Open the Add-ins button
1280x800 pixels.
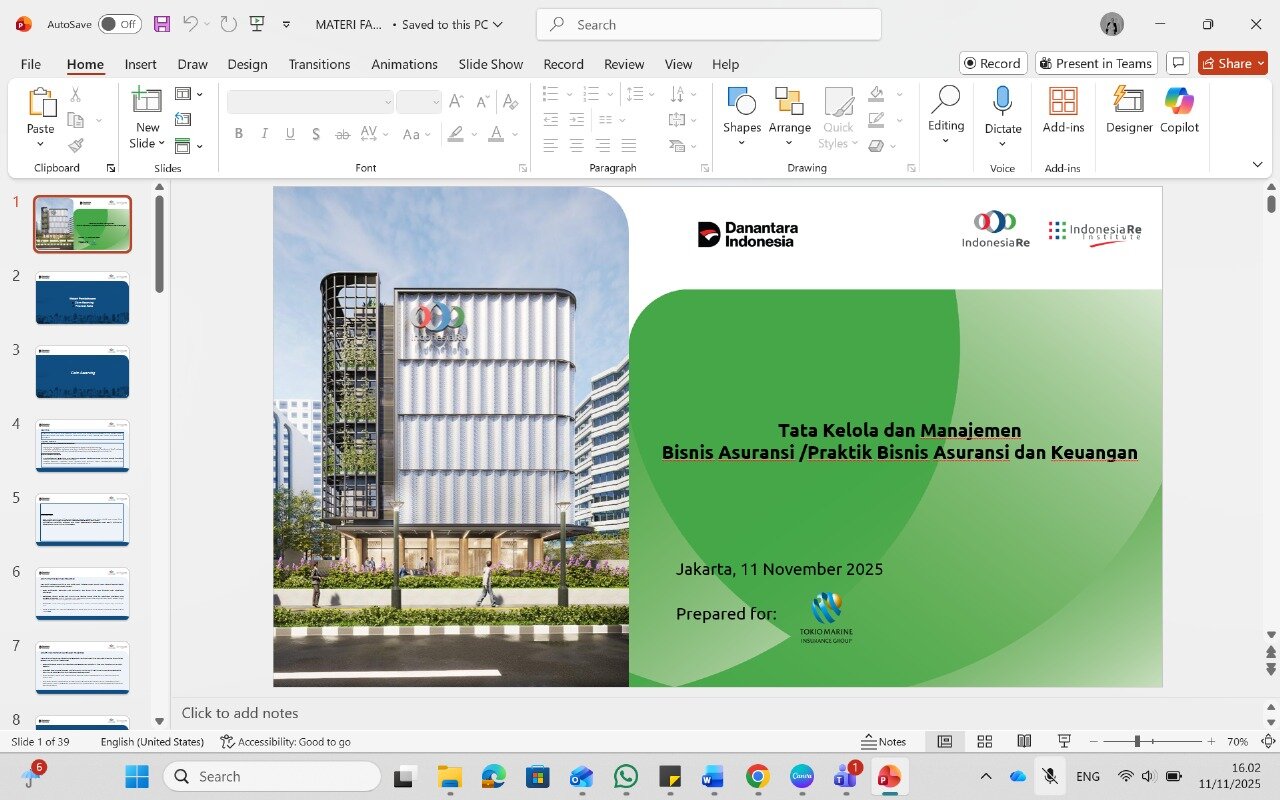pyautogui.click(x=1062, y=110)
